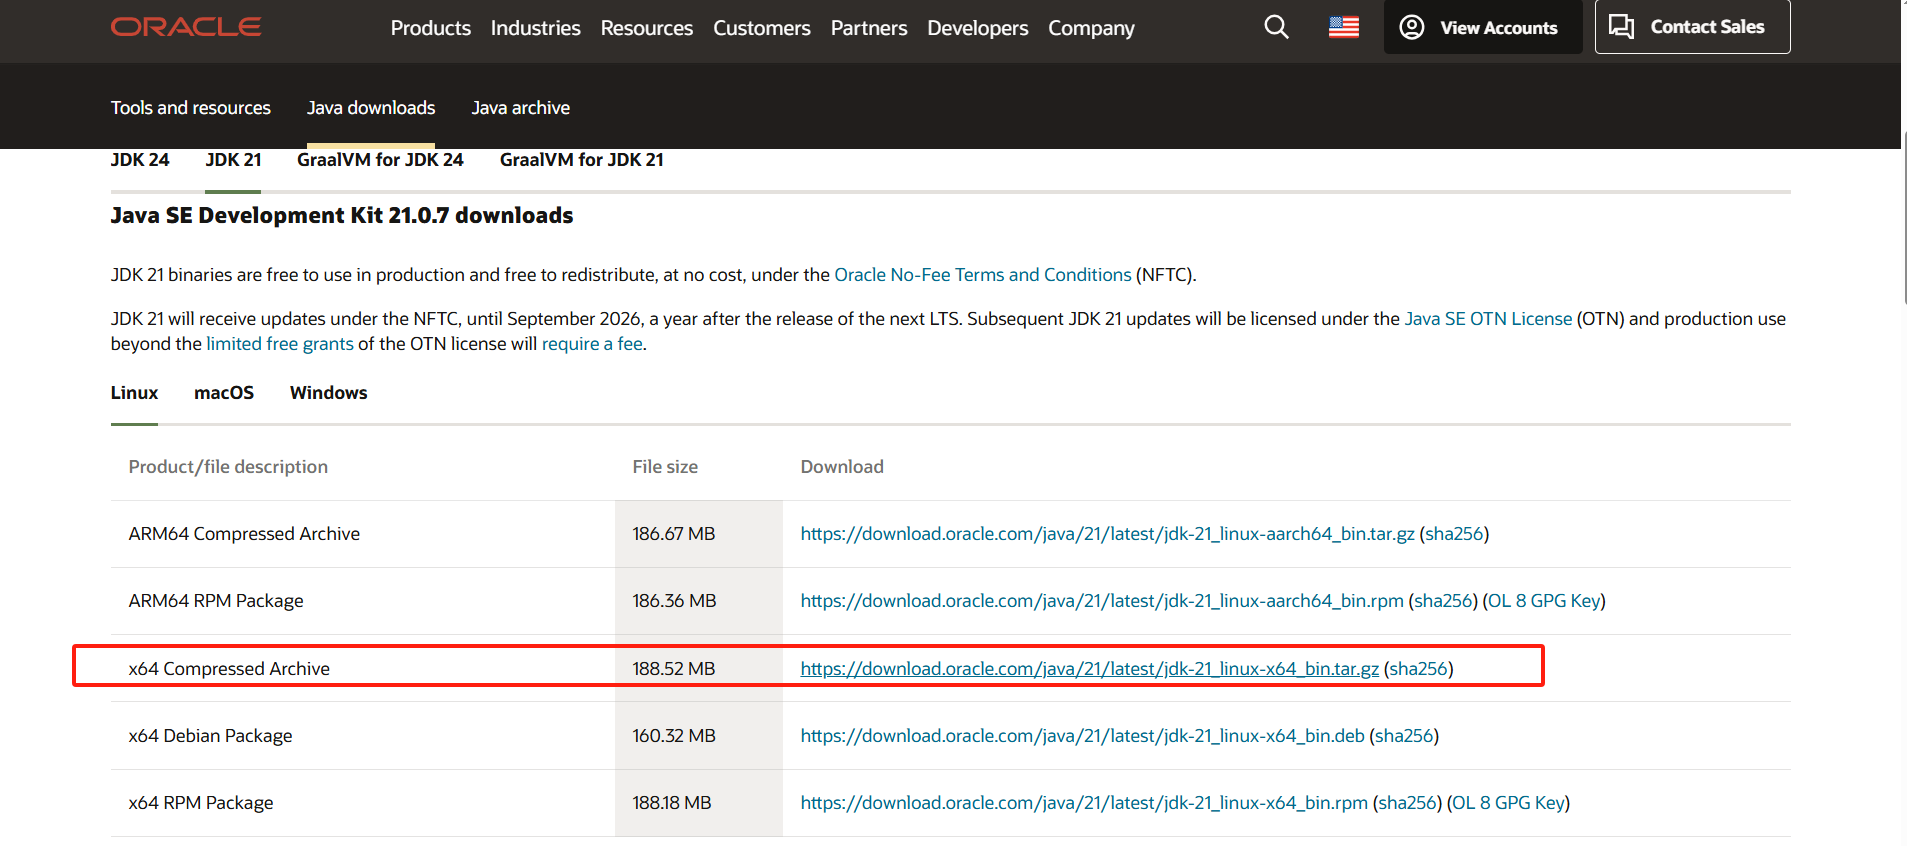The width and height of the screenshot is (1907, 846).
Task: Open Oracle No-Fee Terms and Conditions link
Action: [x=983, y=275]
